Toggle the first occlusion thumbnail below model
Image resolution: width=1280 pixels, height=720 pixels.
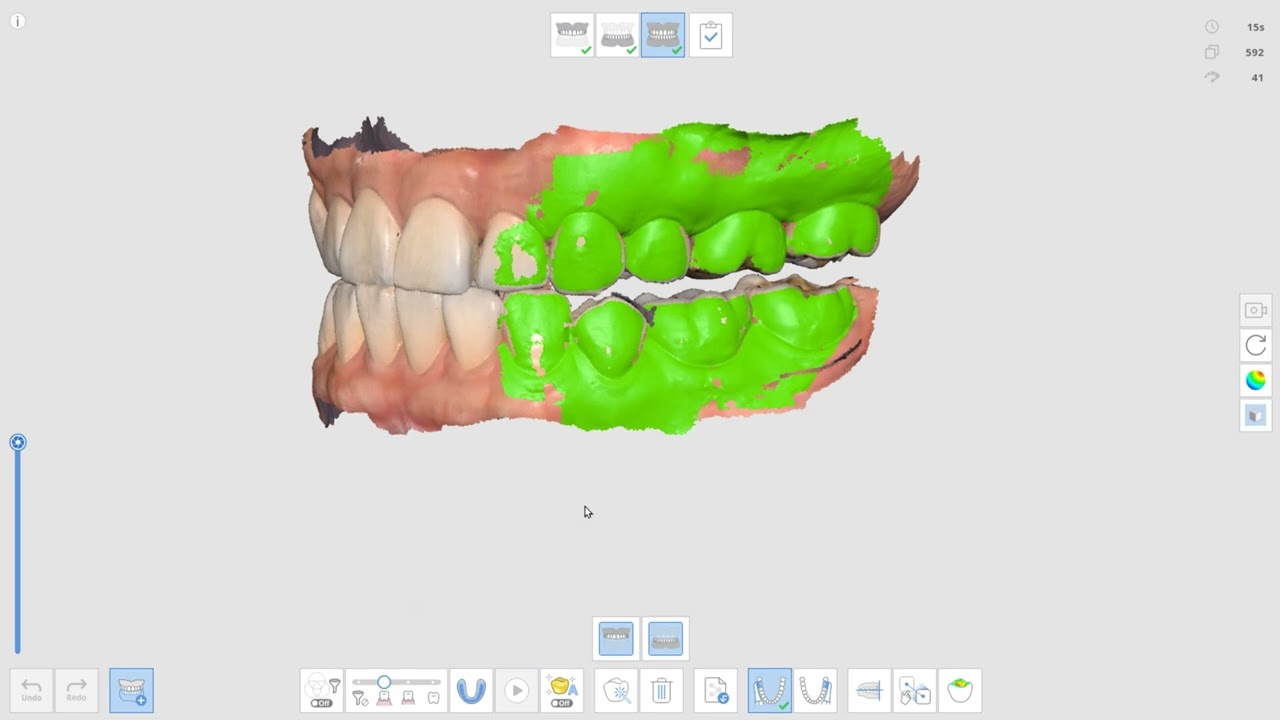[616, 638]
